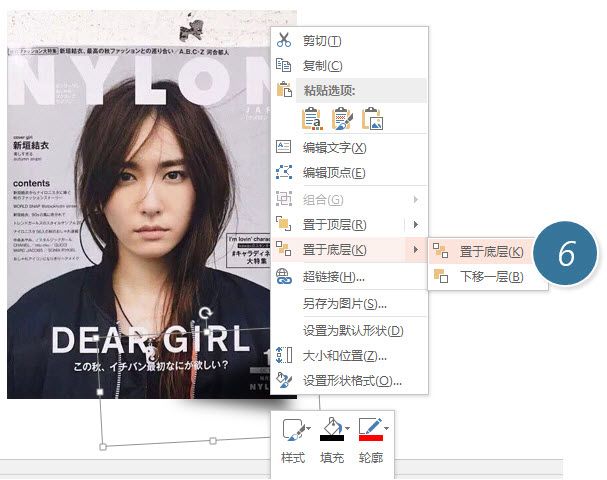
Task: Click the Edit Points icon
Action: (x=284, y=172)
